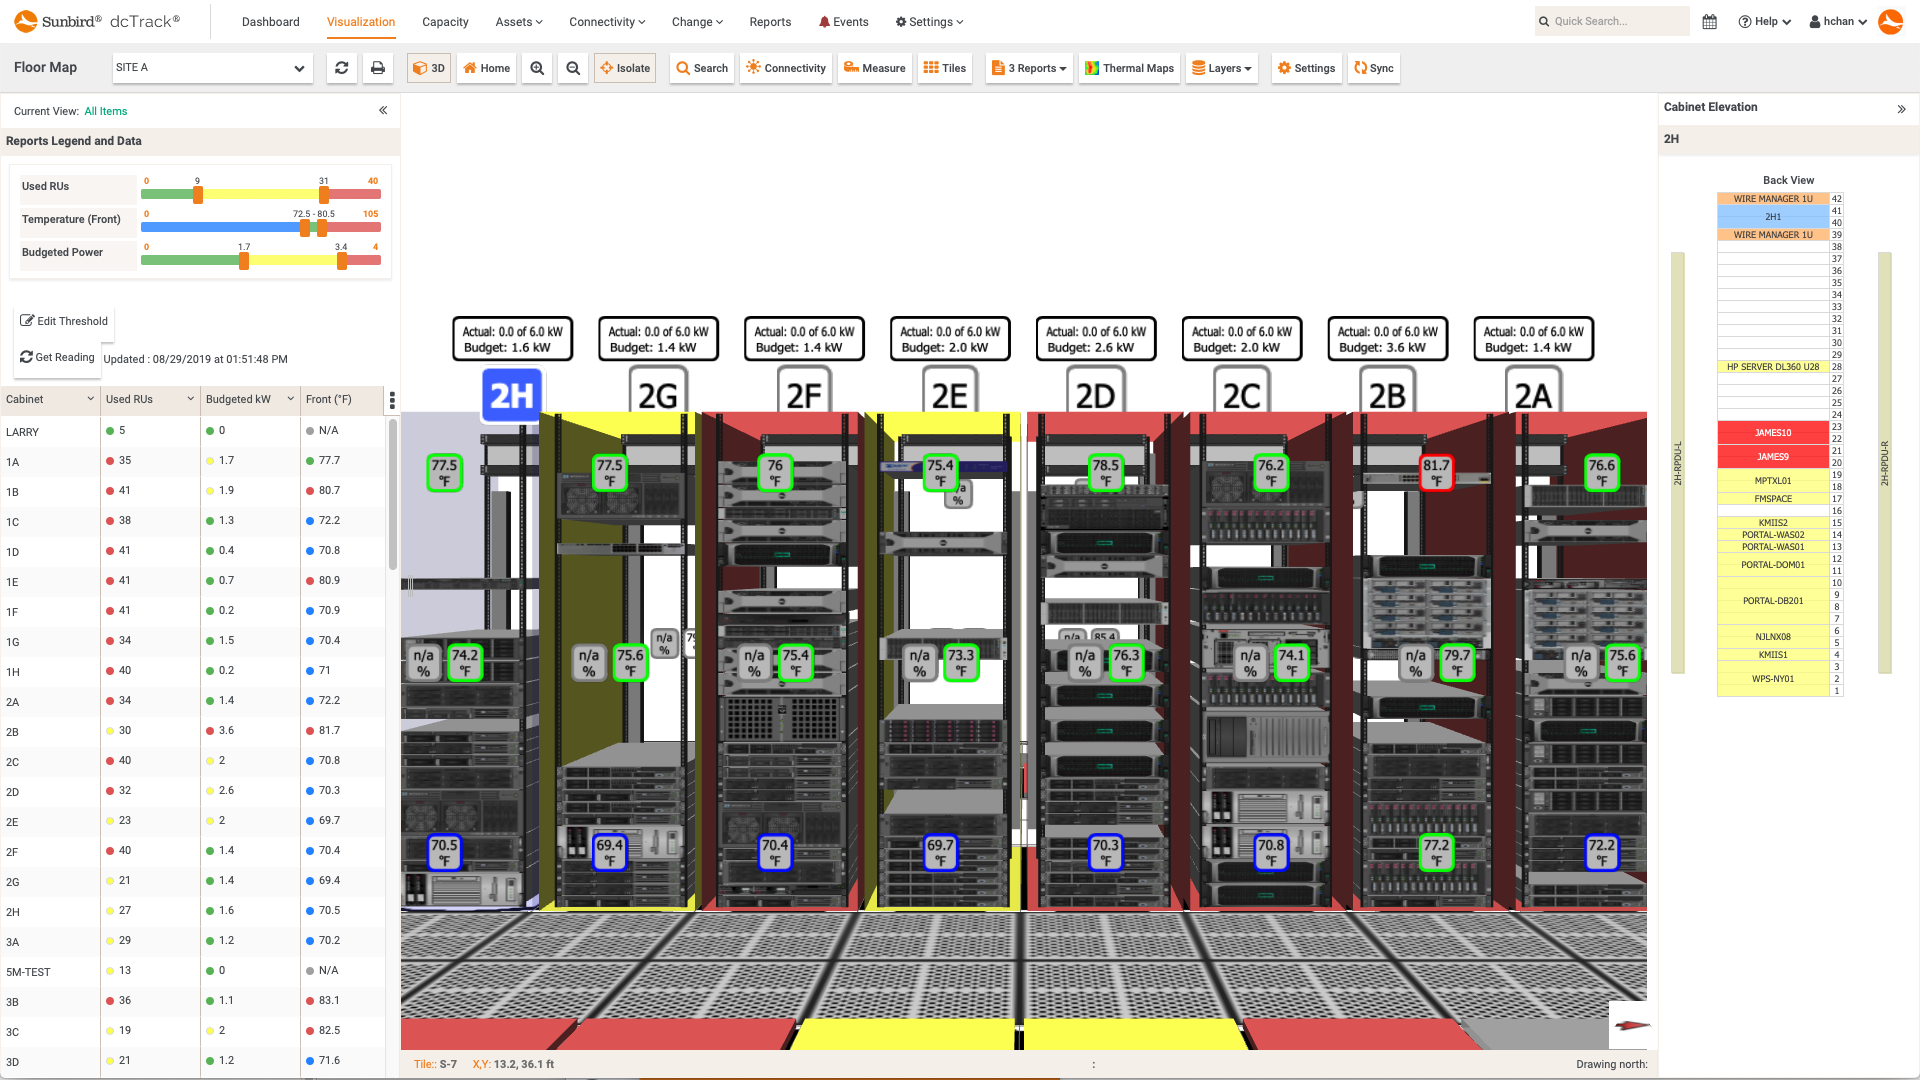Image resolution: width=1920 pixels, height=1080 pixels.
Task: Open the Layers dropdown
Action: click(1221, 68)
